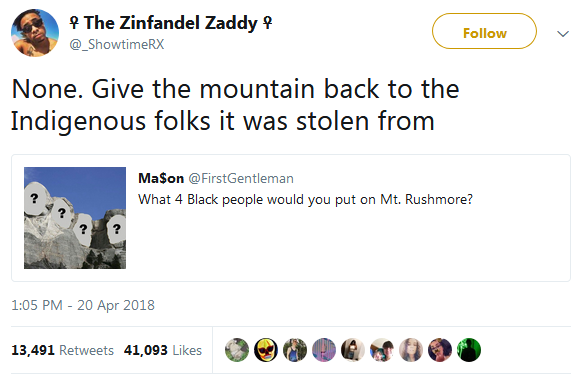
Task: Click the first liker avatar, gray-green
Action: [237, 350]
